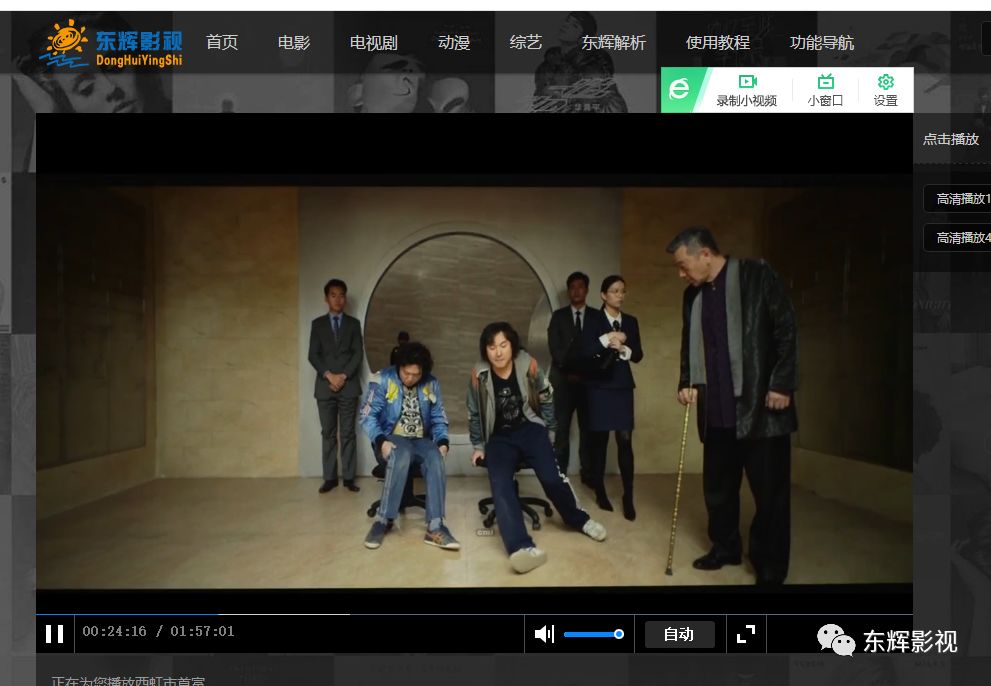Click the 点击播放 heading text
The height and width of the screenshot is (686, 991).
pos(951,139)
